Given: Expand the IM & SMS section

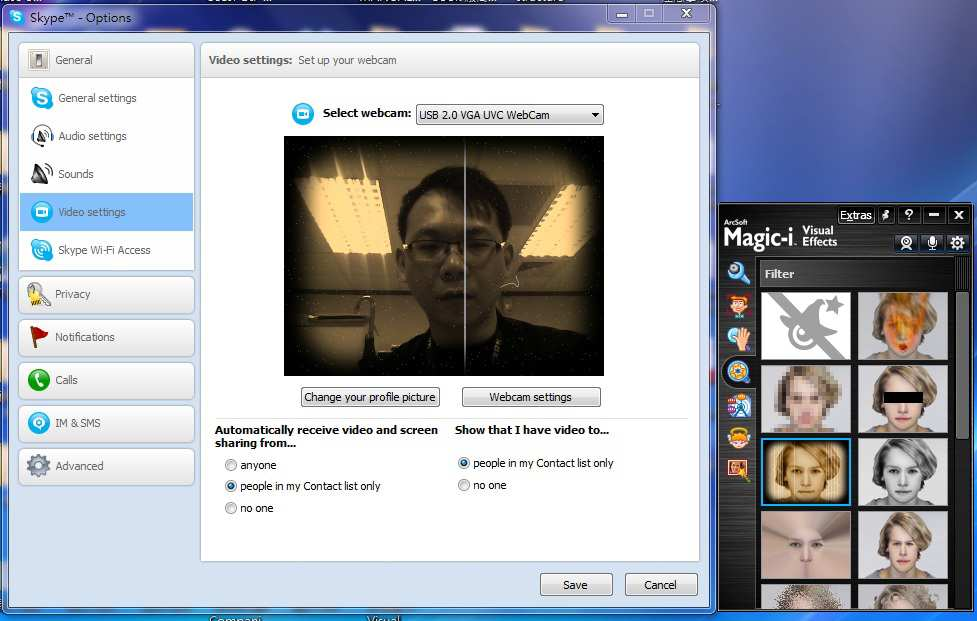Looking at the screenshot, I should click(x=107, y=424).
